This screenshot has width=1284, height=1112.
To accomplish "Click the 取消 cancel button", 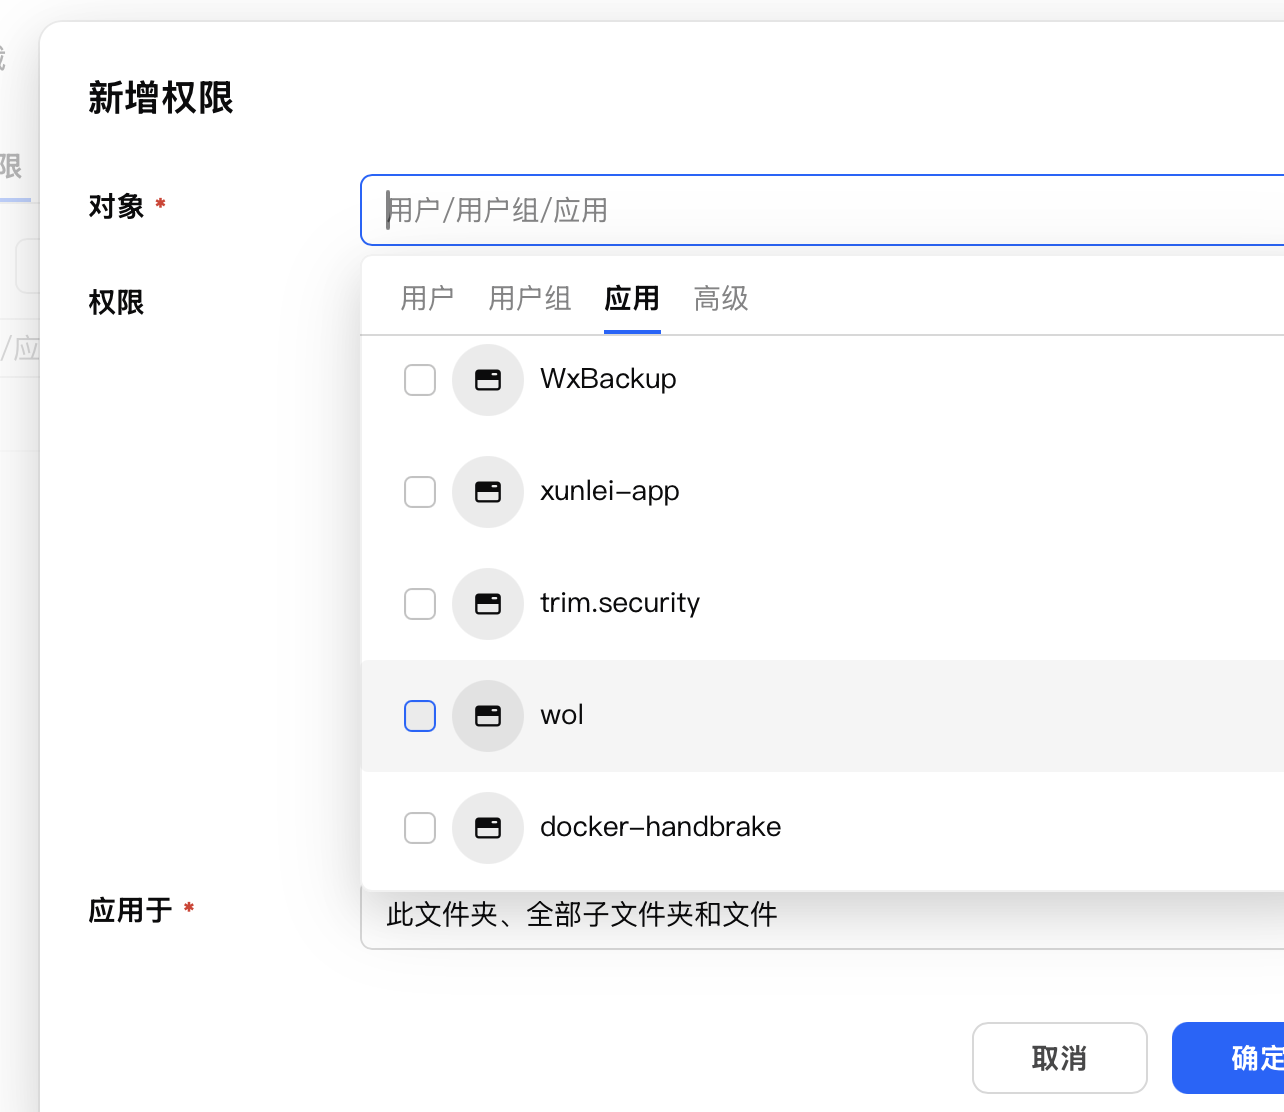I will (1060, 1058).
